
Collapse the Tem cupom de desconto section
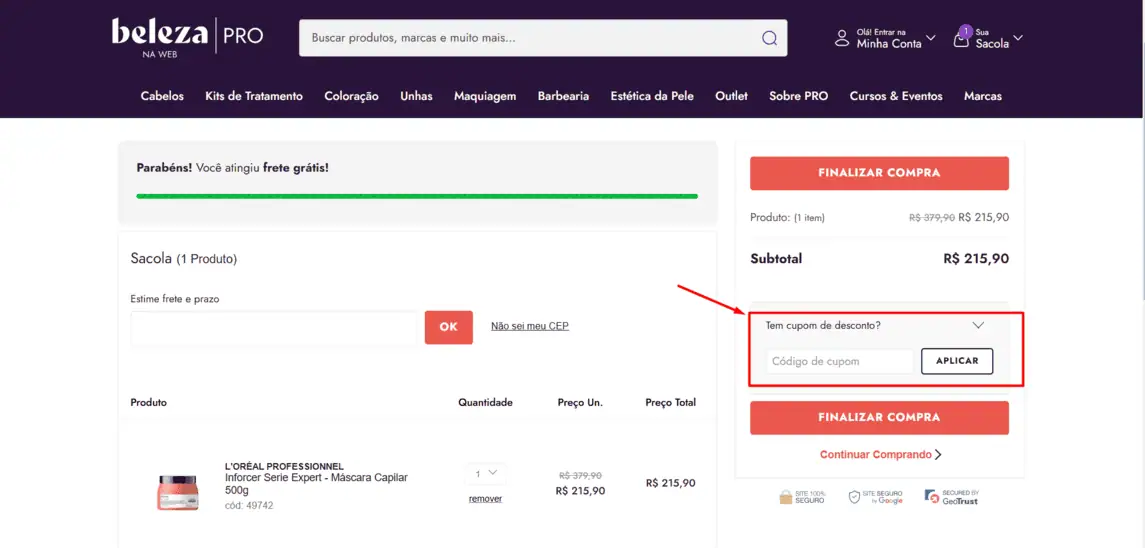[978, 325]
